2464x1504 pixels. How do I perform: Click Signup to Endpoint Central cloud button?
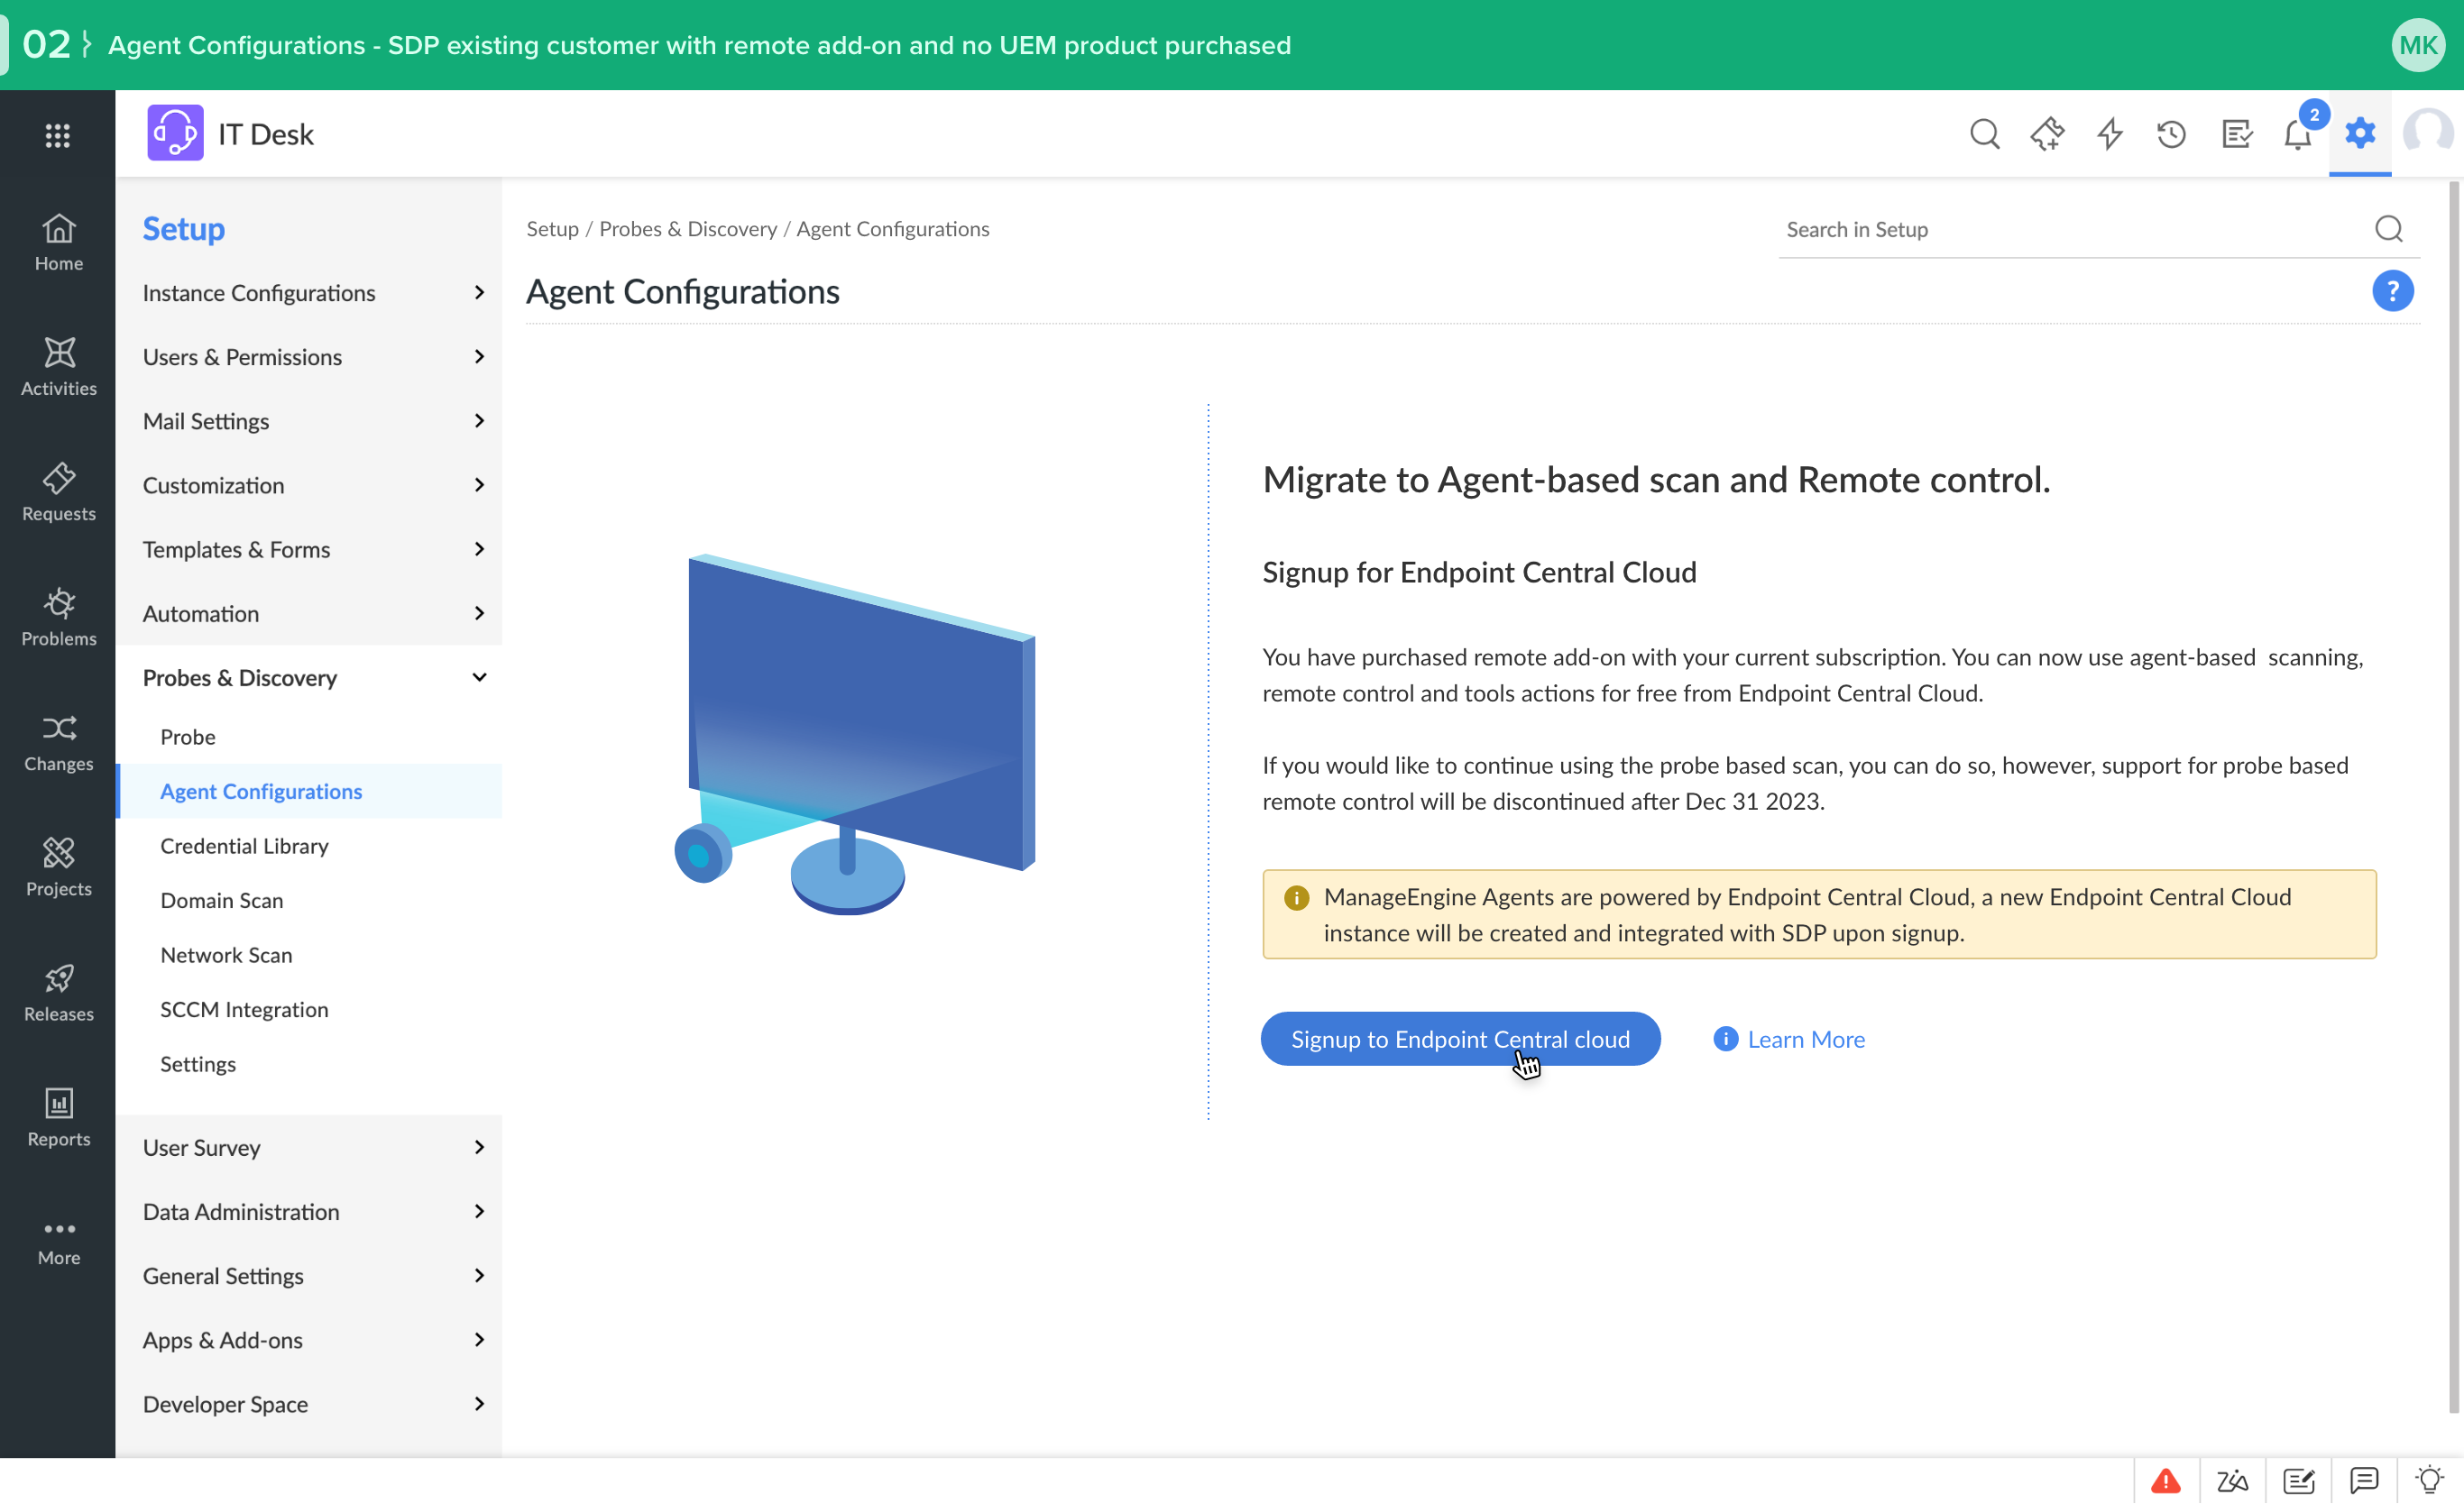point(1460,1039)
